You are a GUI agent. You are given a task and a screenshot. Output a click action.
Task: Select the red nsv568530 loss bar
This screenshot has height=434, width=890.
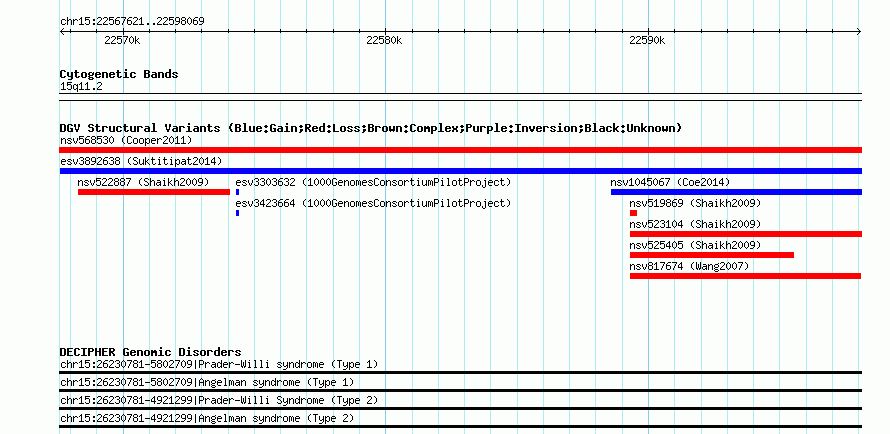coord(460,150)
